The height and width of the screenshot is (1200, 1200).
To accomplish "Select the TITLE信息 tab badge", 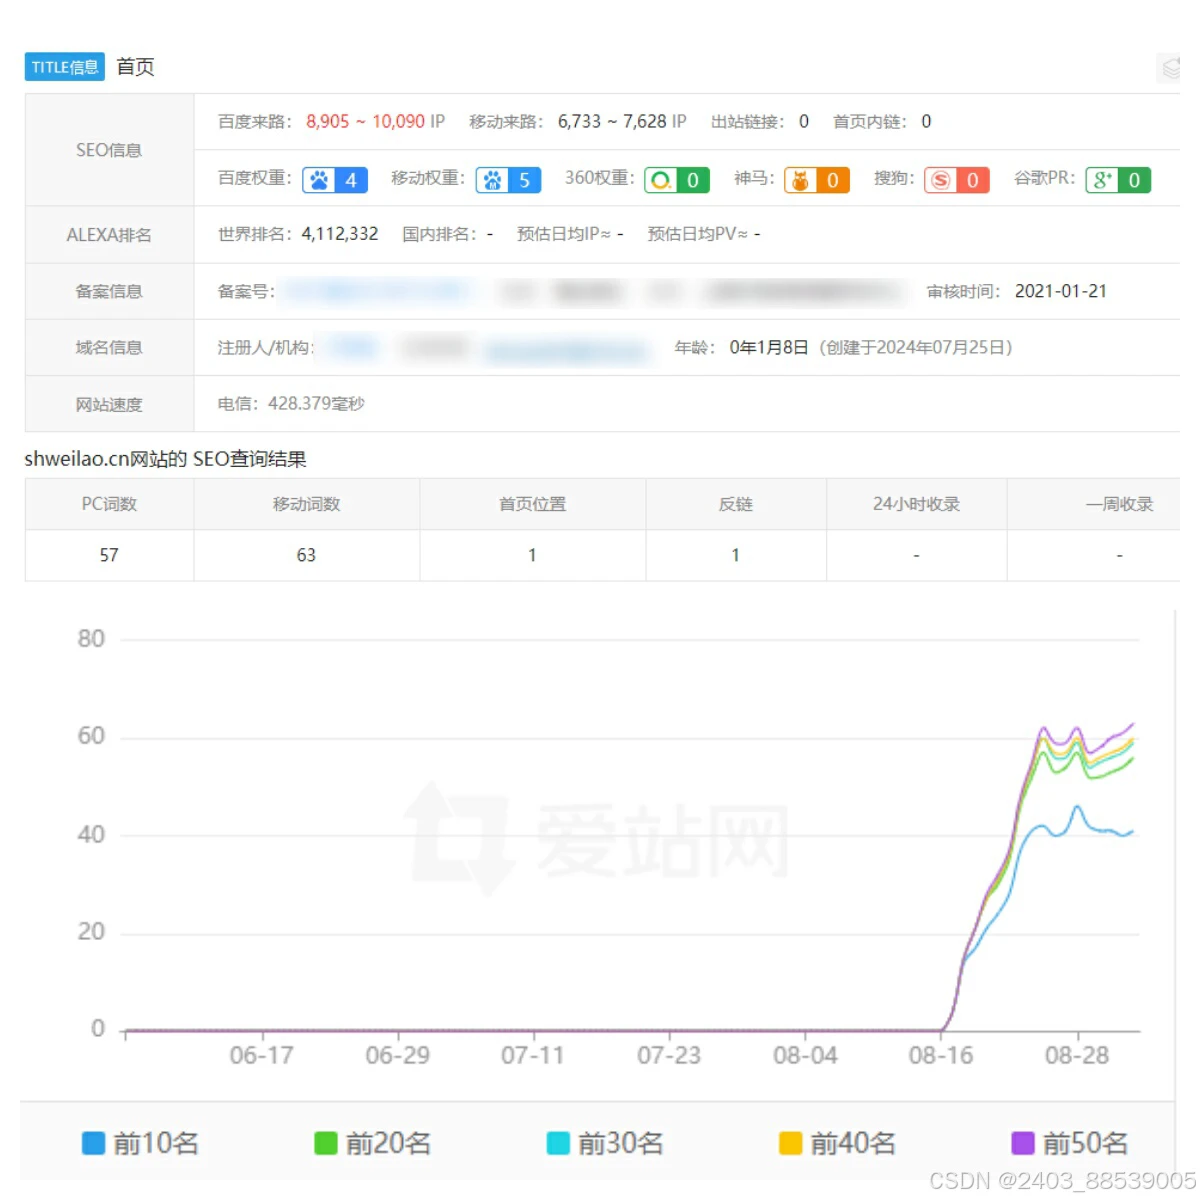I will [64, 67].
